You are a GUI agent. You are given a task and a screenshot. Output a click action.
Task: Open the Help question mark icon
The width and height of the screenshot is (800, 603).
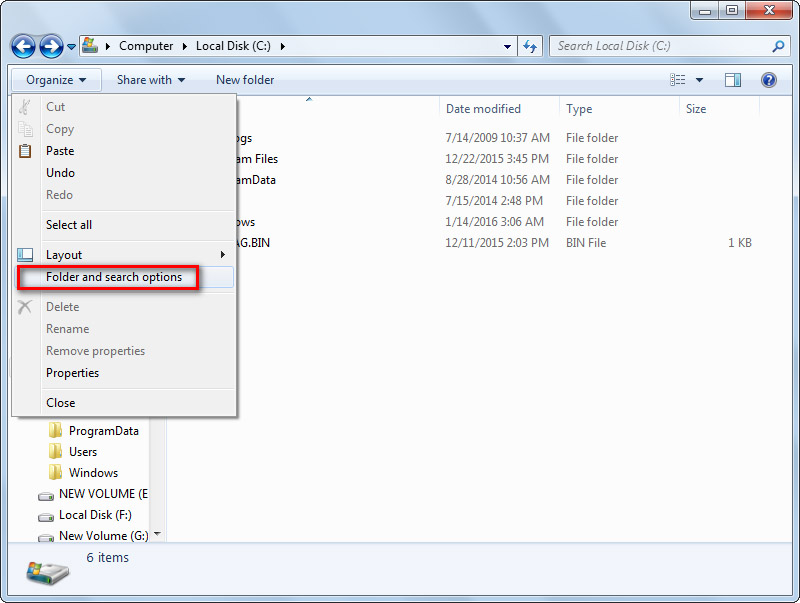769,80
